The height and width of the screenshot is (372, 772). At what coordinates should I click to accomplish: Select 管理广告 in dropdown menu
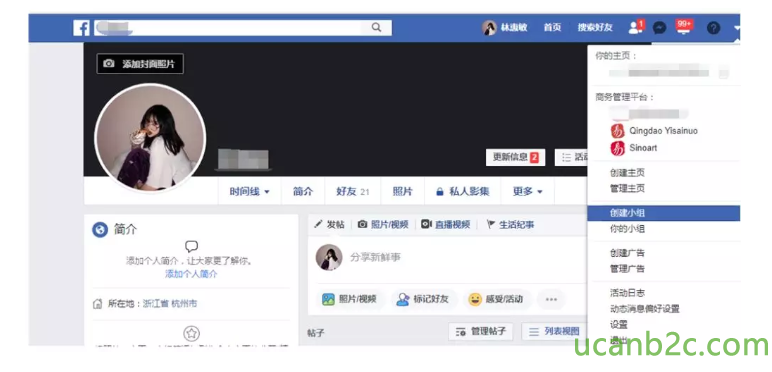627,269
